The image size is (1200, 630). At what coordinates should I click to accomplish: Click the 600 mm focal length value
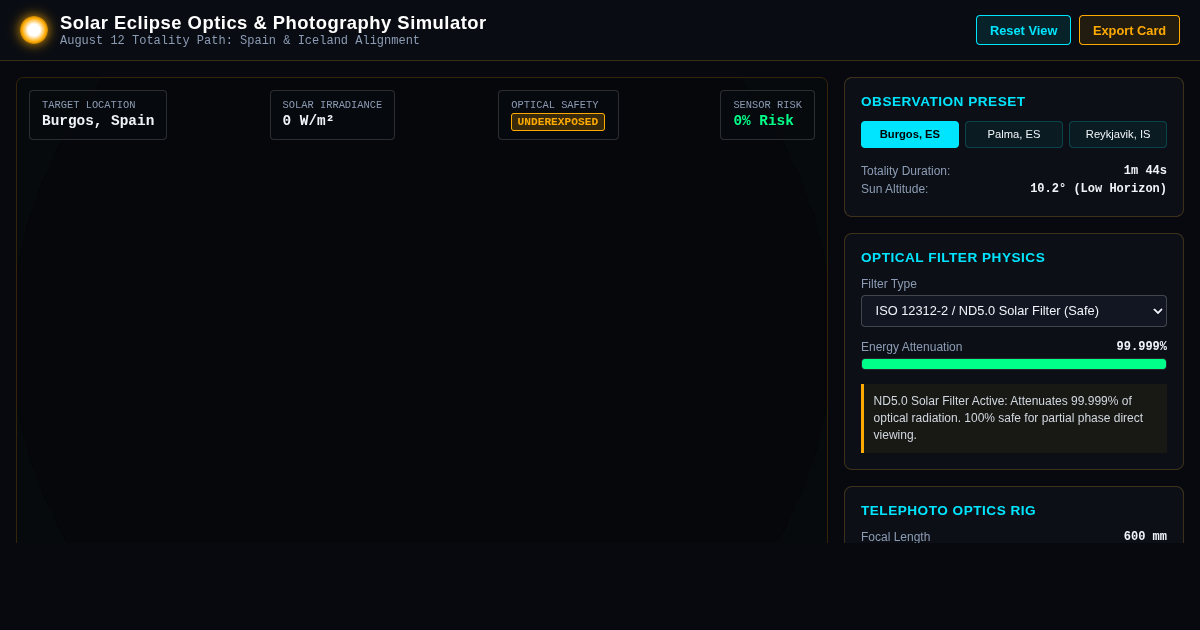(1145, 537)
